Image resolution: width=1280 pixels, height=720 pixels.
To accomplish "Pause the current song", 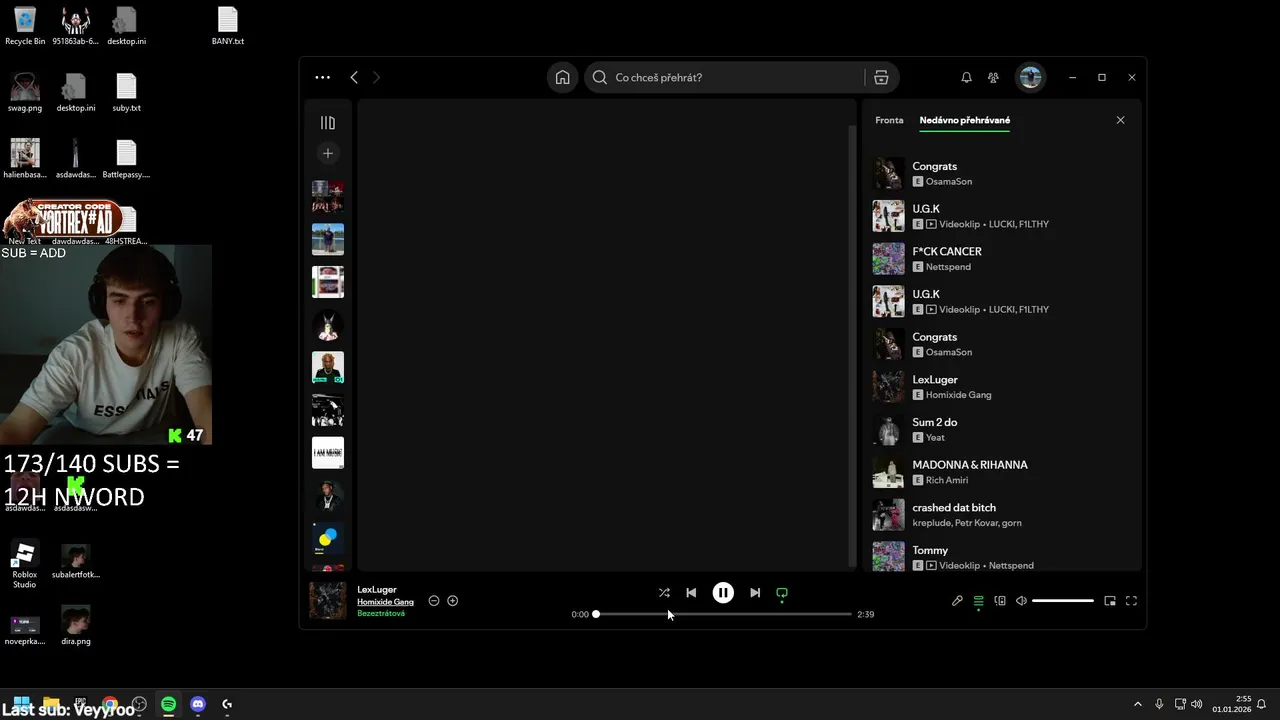I will [723, 593].
